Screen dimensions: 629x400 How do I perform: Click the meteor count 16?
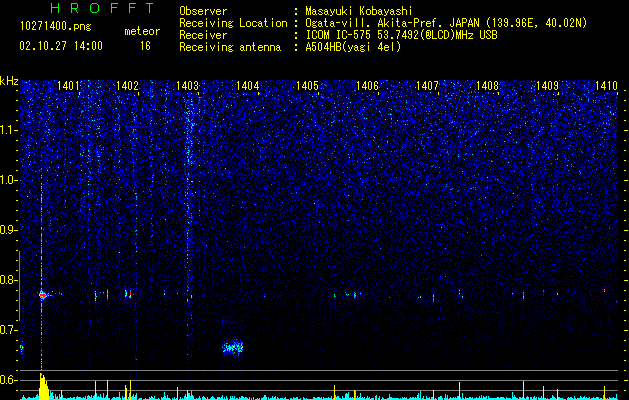tap(145, 46)
